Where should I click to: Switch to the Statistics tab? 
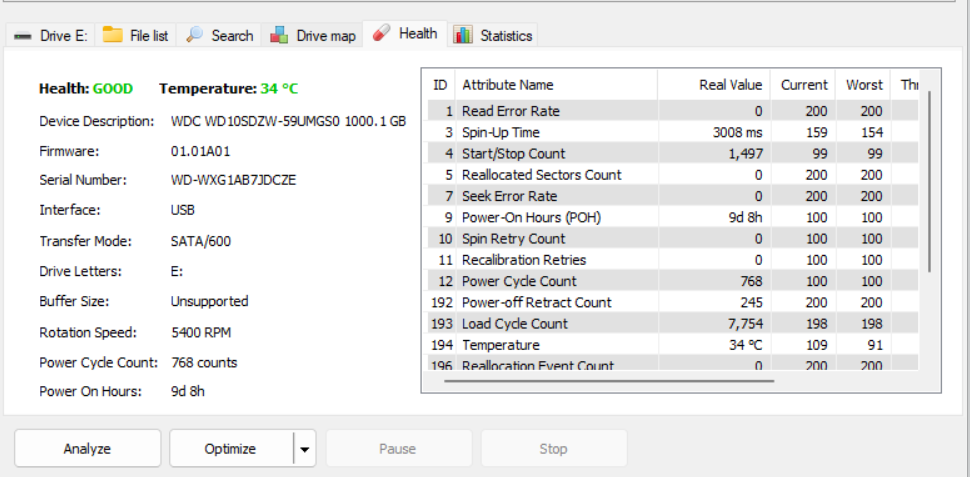click(505, 35)
